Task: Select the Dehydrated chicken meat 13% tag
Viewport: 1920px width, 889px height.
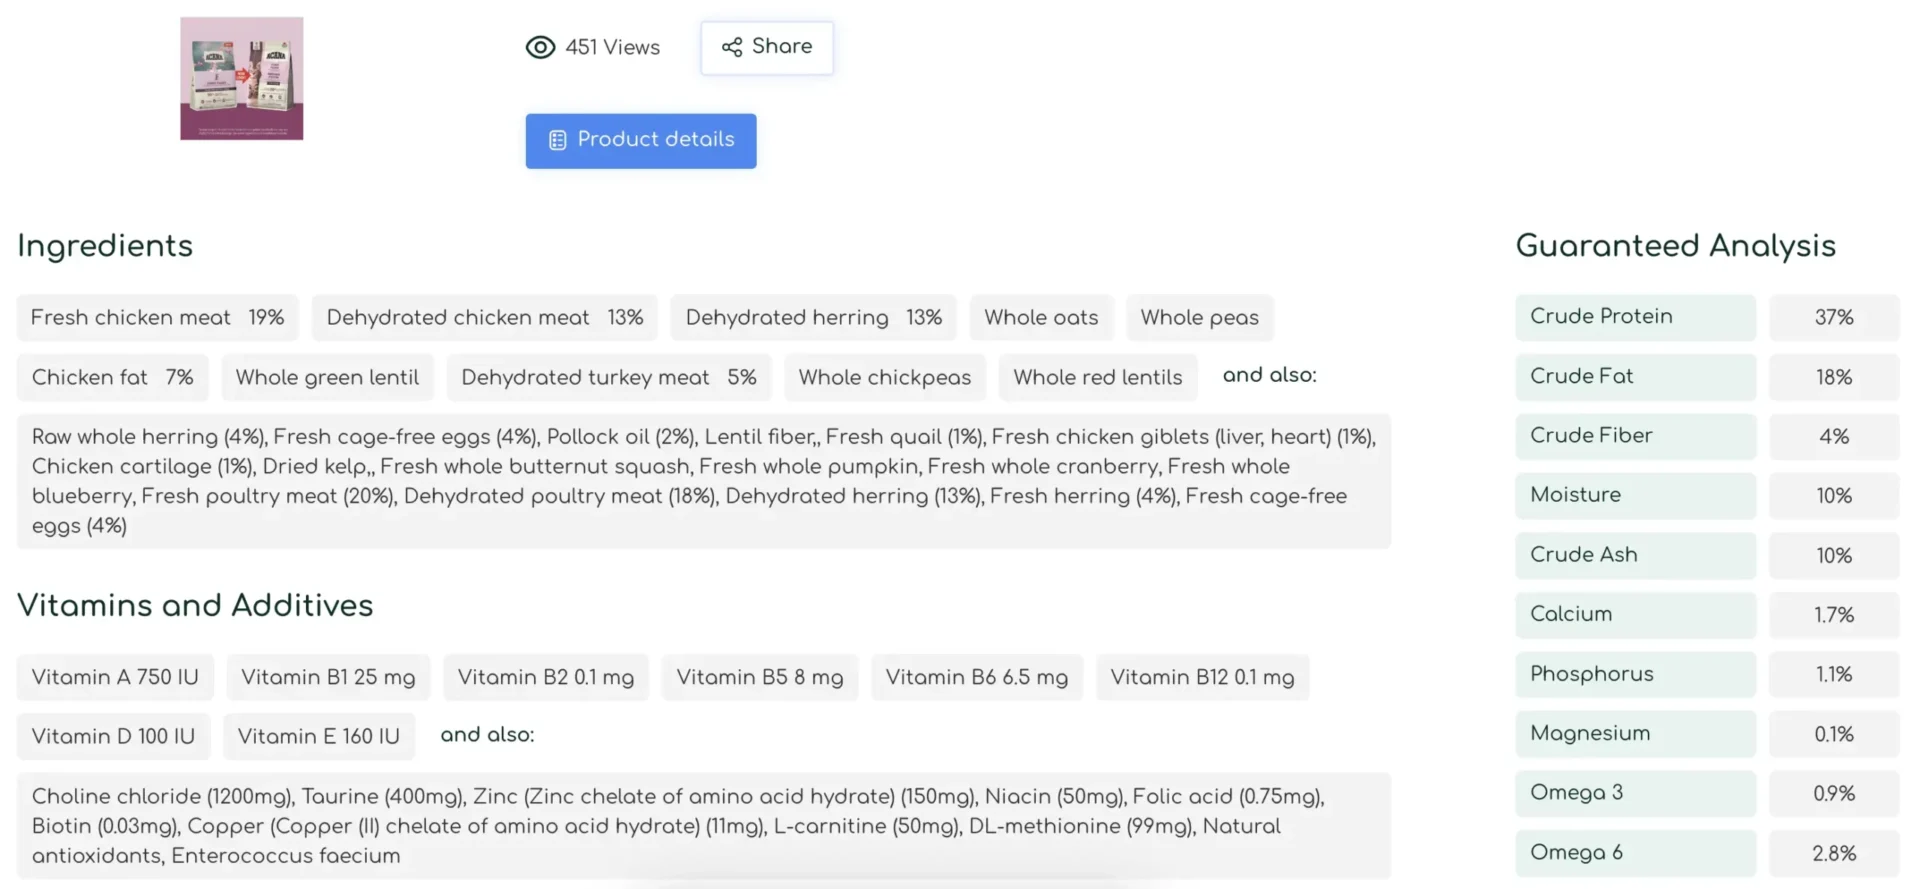Action: click(485, 318)
